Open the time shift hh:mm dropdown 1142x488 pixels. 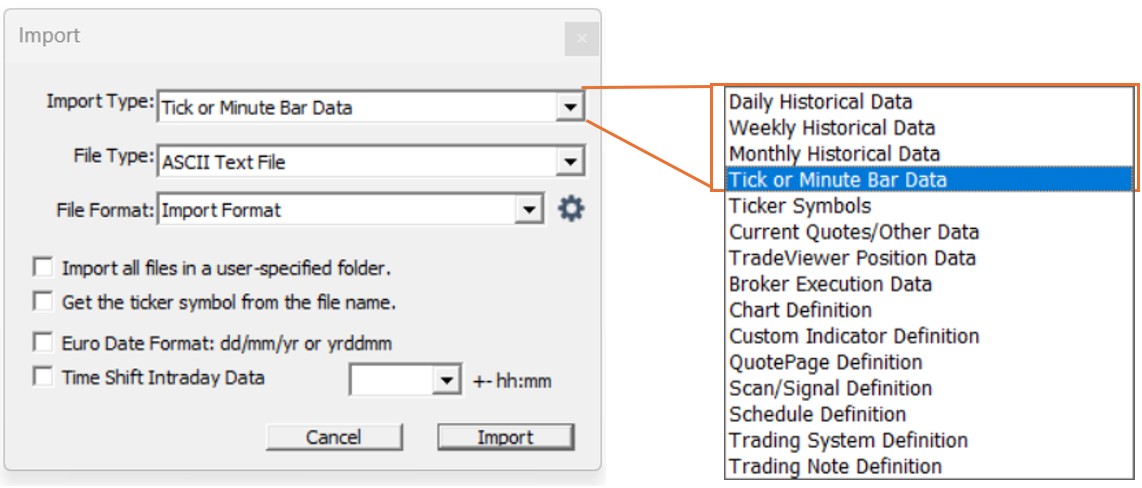[444, 380]
